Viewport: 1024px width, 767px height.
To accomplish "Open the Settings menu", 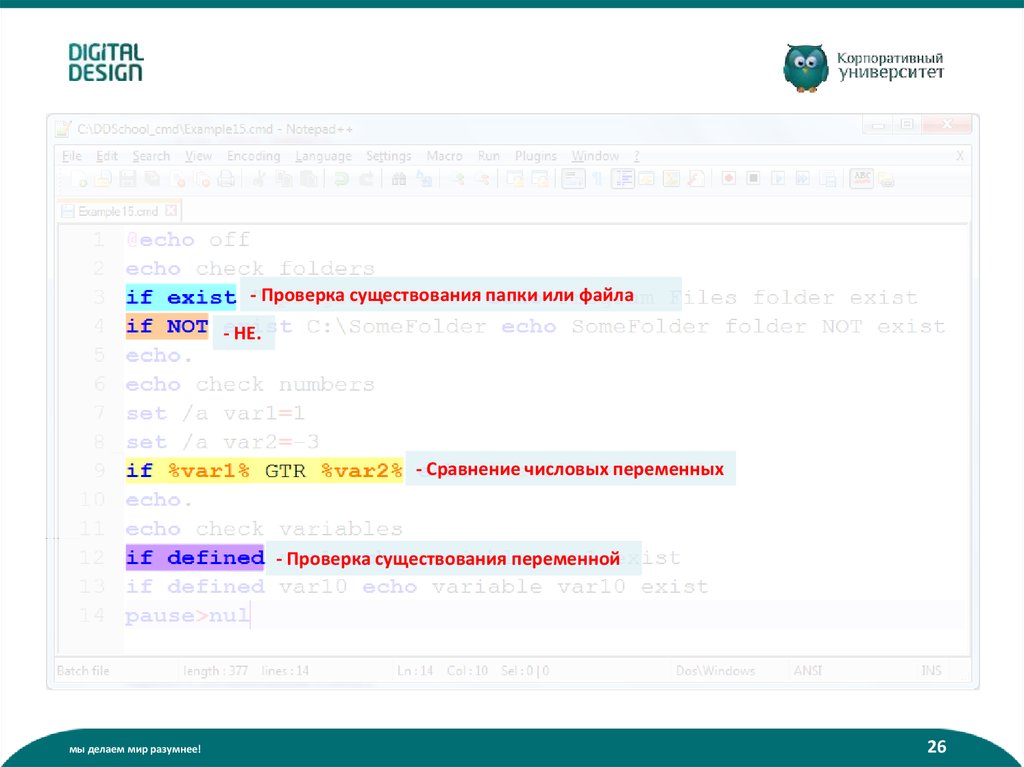I will pyautogui.click(x=389, y=156).
